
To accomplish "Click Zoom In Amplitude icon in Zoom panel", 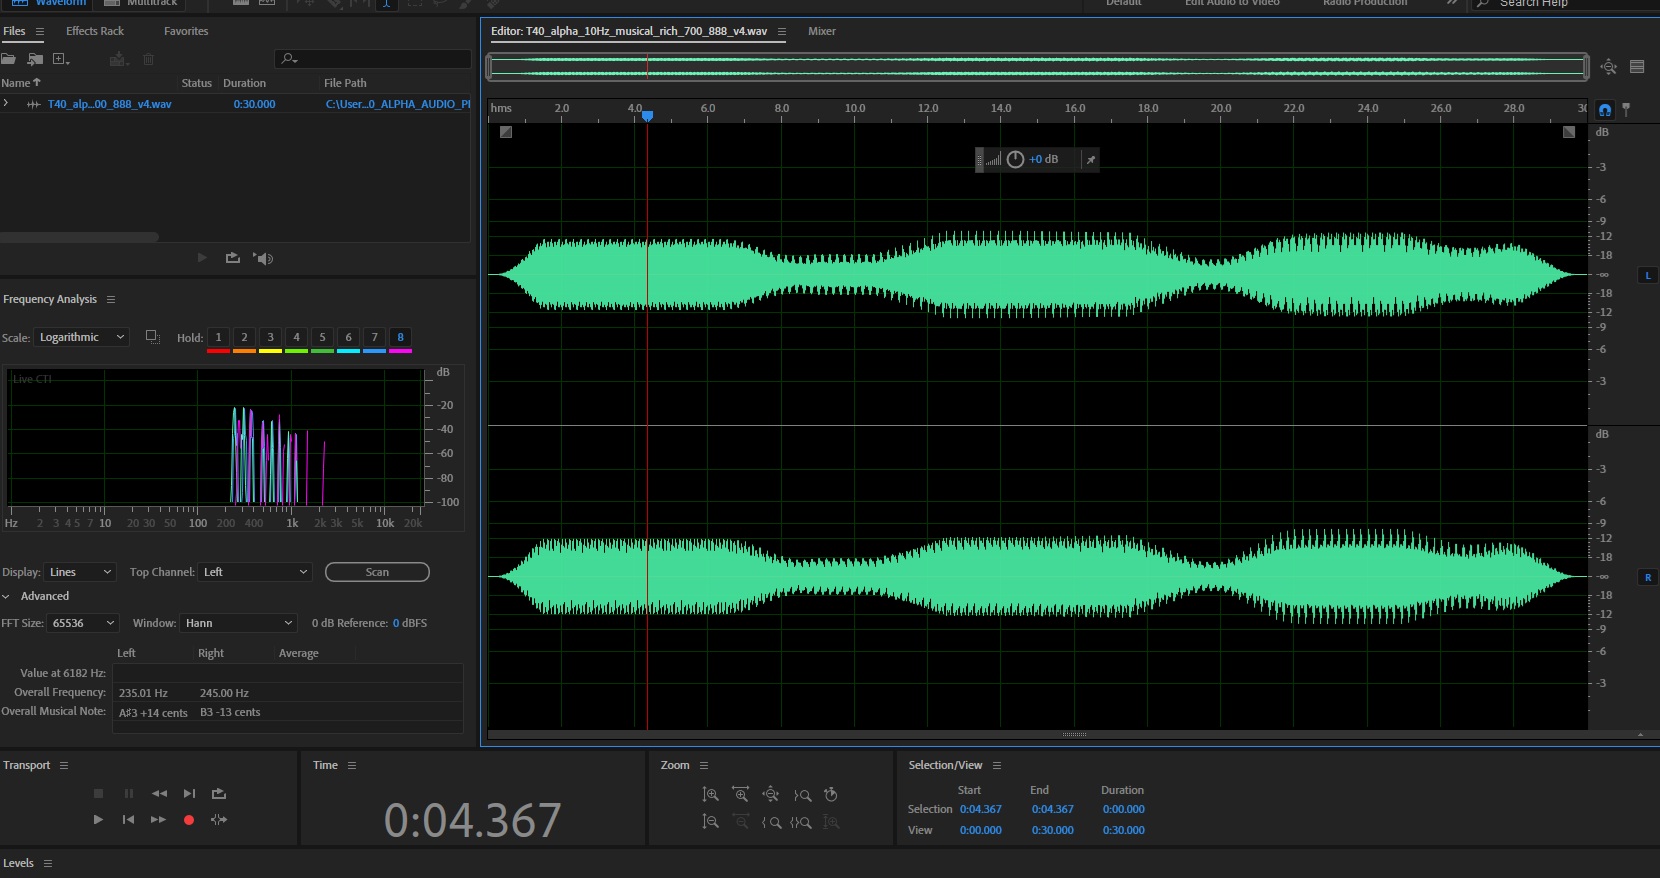I will point(710,794).
